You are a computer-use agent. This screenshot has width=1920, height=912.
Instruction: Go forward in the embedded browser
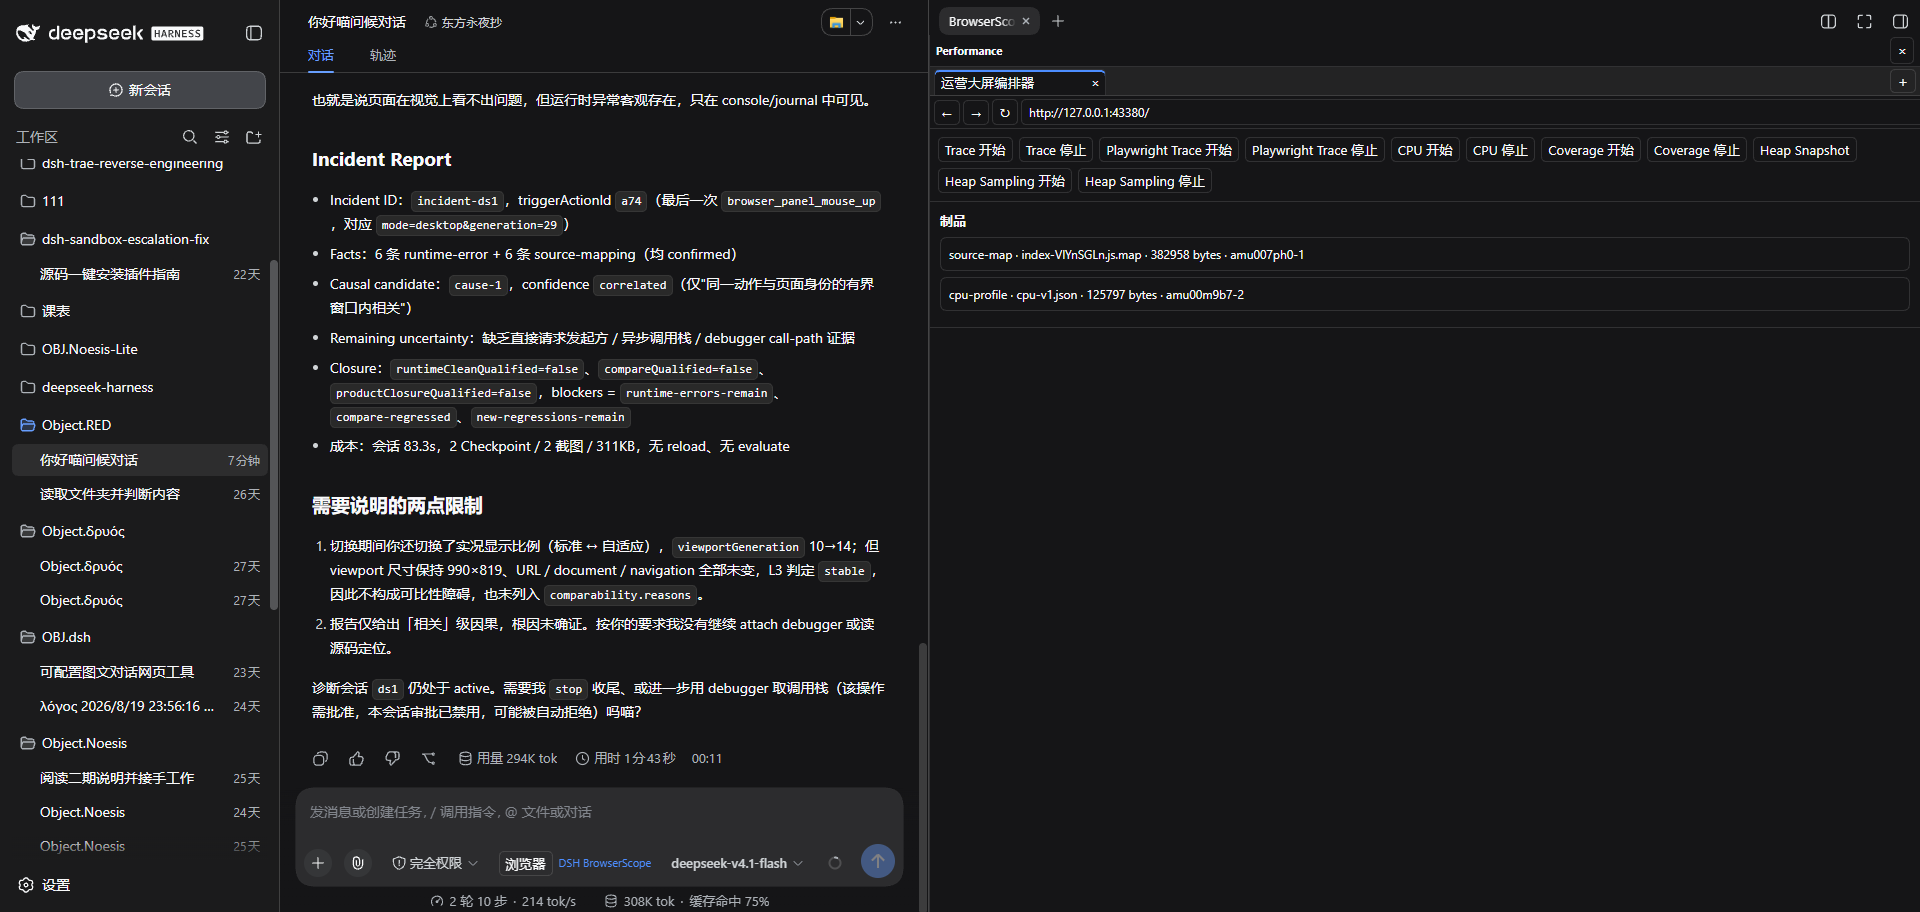976,113
